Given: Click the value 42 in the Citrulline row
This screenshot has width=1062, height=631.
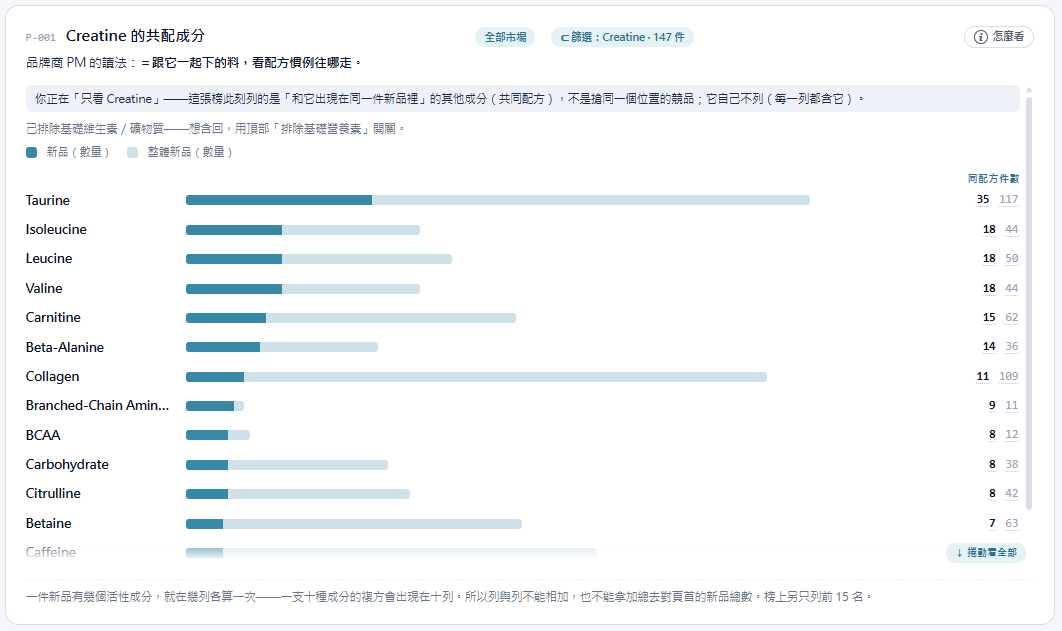Looking at the screenshot, I should 1012,494.
